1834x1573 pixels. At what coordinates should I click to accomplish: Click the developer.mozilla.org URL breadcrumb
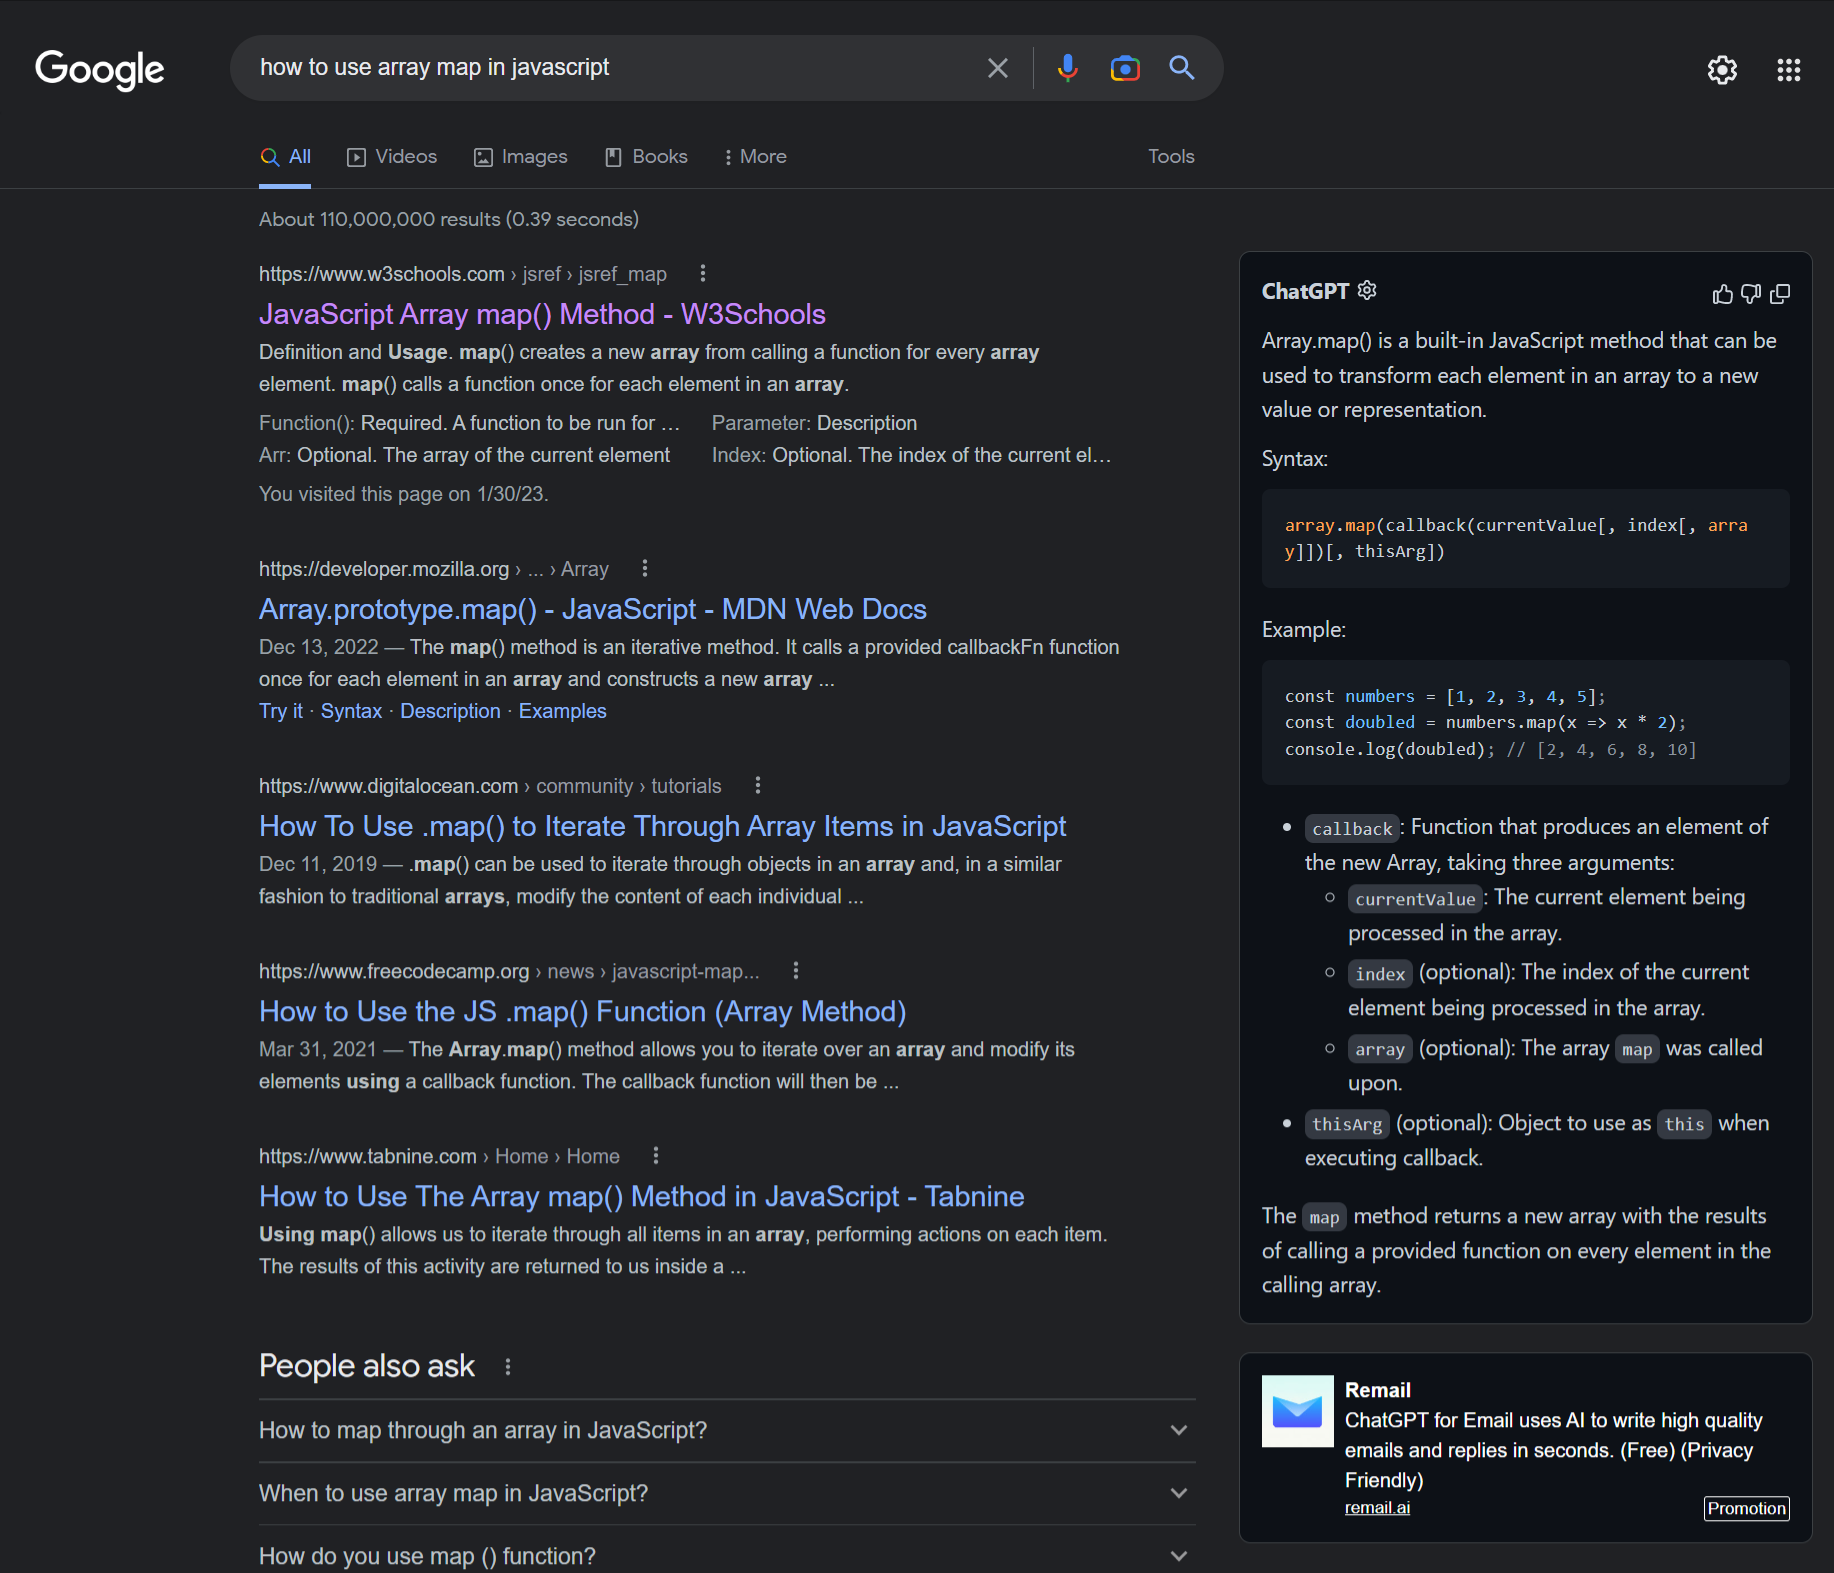click(433, 569)
